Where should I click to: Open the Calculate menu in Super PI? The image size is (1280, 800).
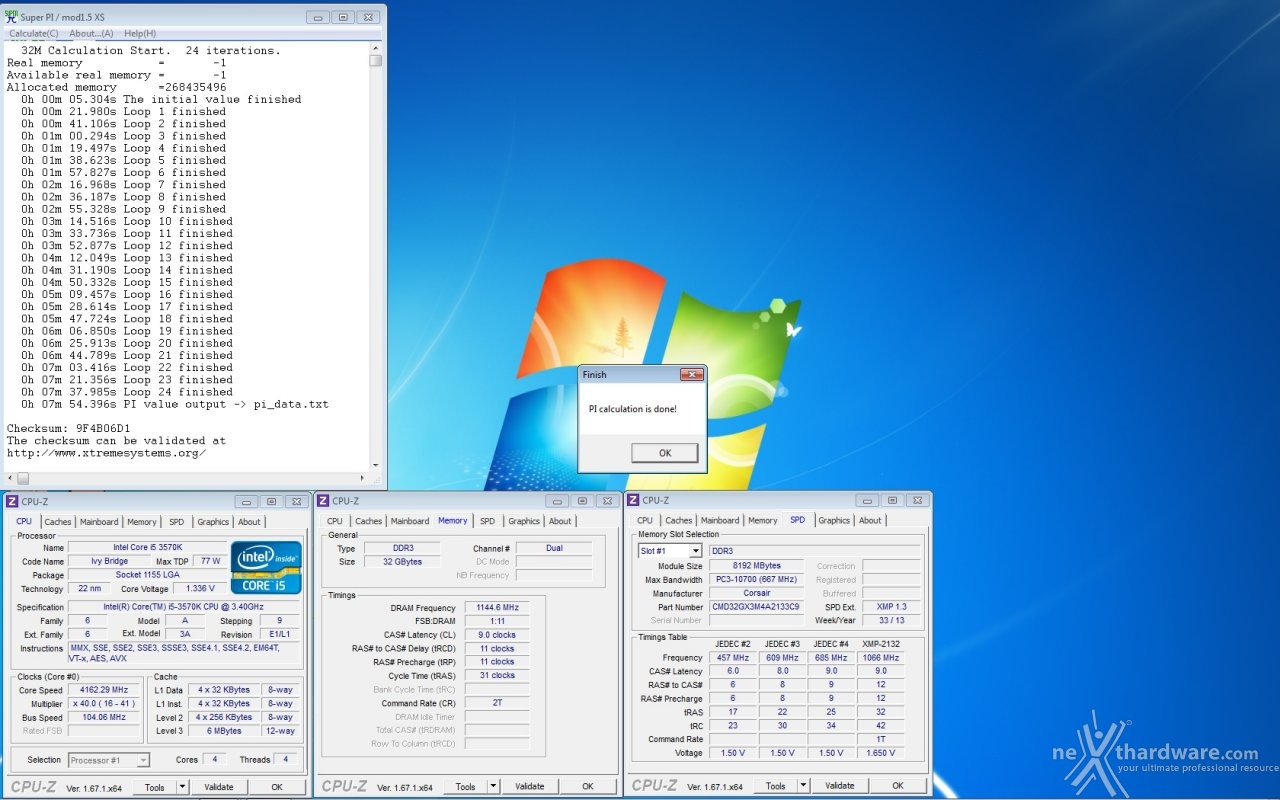point(34,33)
